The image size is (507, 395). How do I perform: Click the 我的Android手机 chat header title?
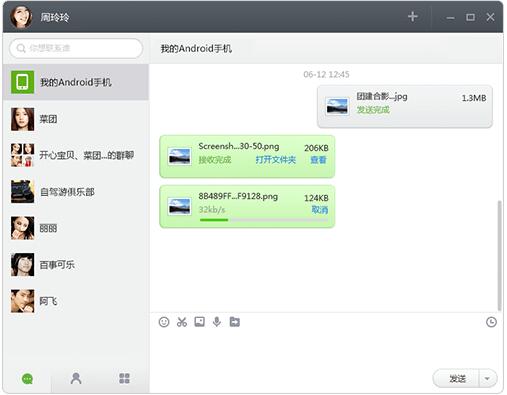click(196, 49)
